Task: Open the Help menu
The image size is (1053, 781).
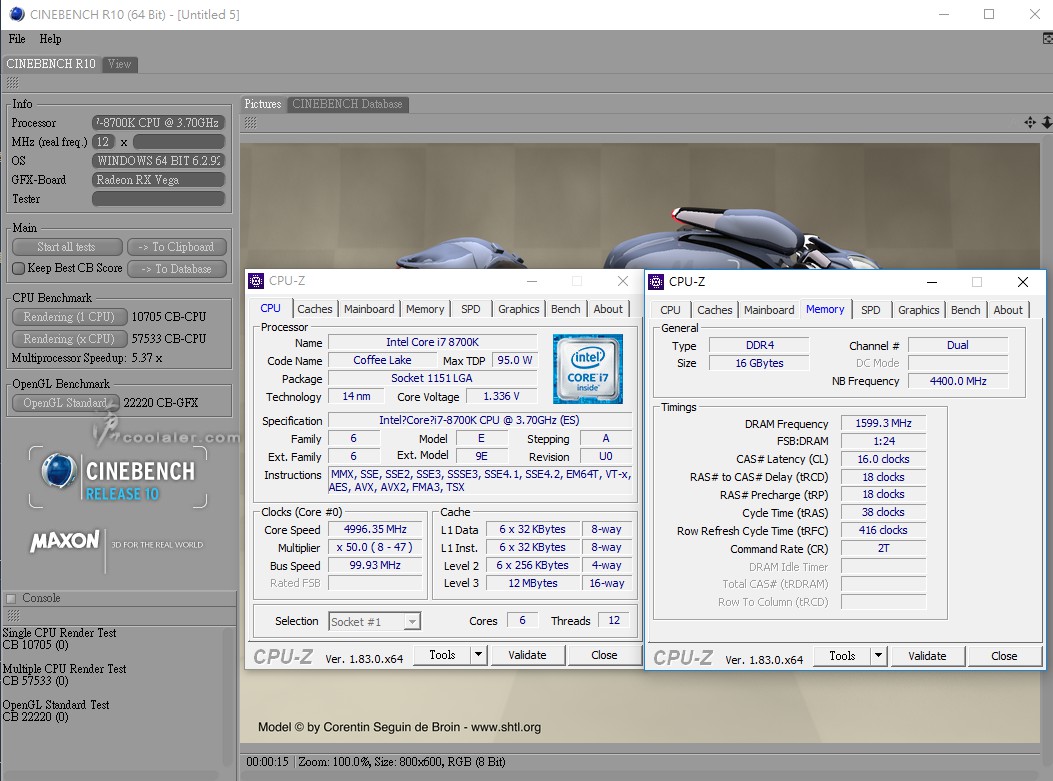Action: click(50, 39)
